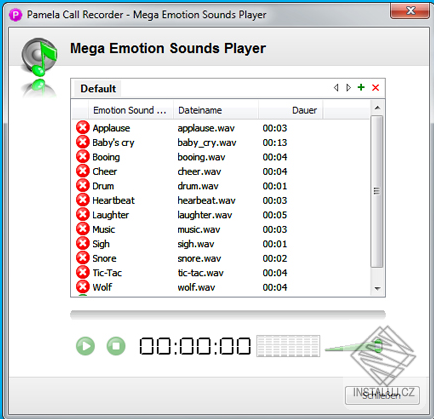
Task: Click the drum.wav file name
Action: pos(198,186)
